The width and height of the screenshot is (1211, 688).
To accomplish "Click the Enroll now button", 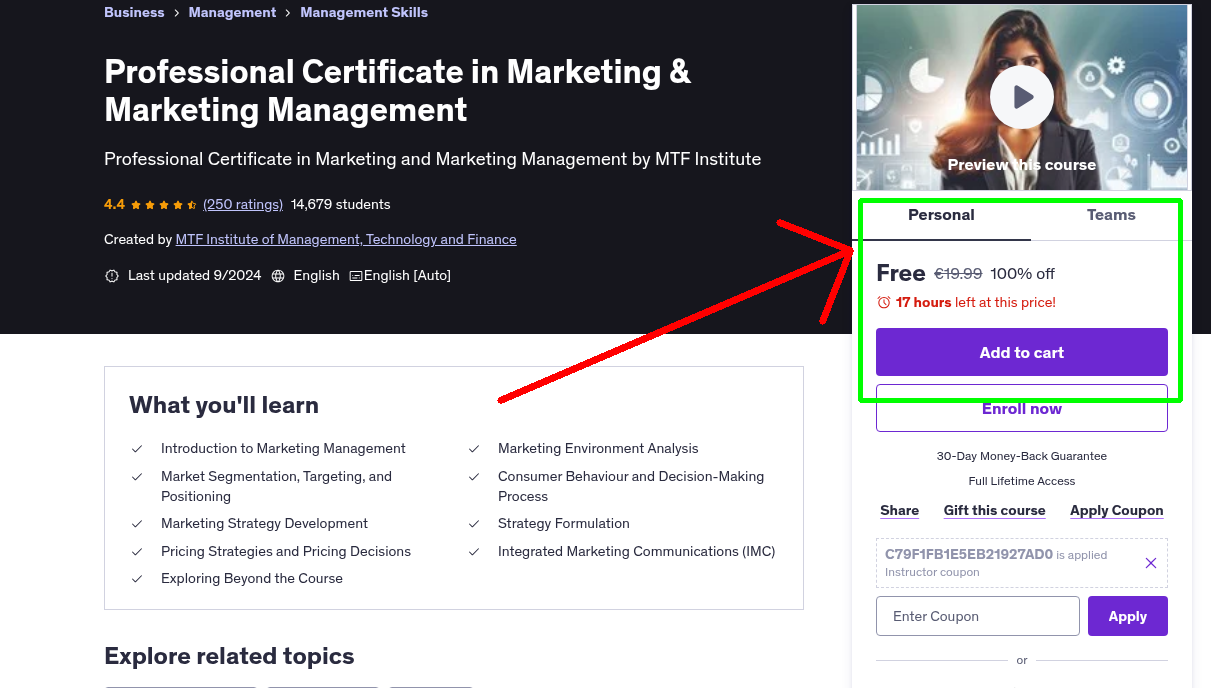I will tap(1022, 408).
